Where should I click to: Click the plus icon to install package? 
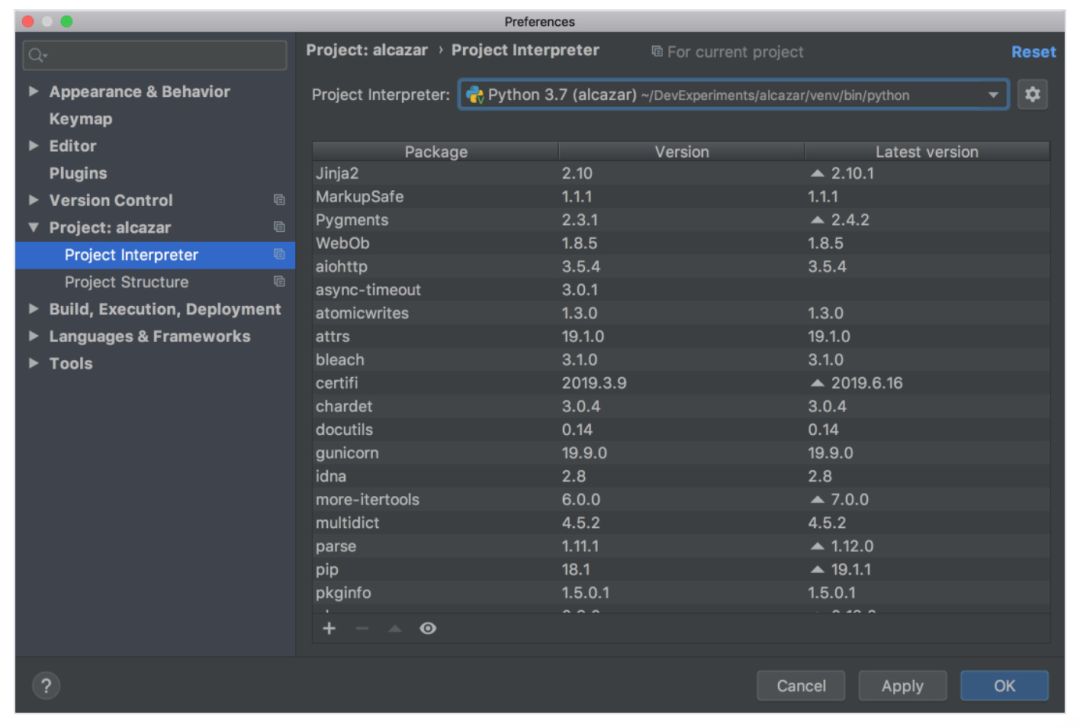pyautogui.click(x=329, y=629)
